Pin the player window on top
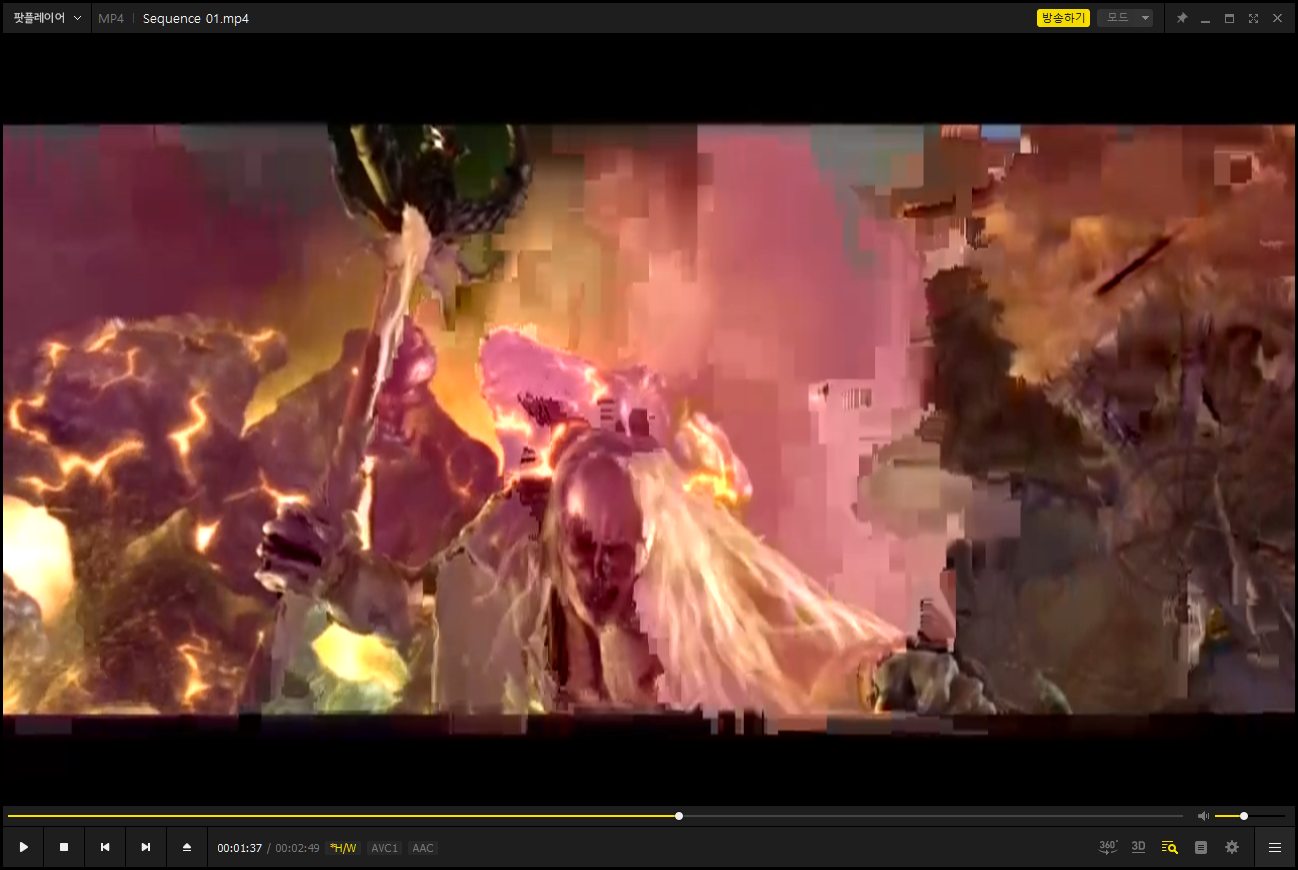 pyautogui.click(x=1181, y=18)
